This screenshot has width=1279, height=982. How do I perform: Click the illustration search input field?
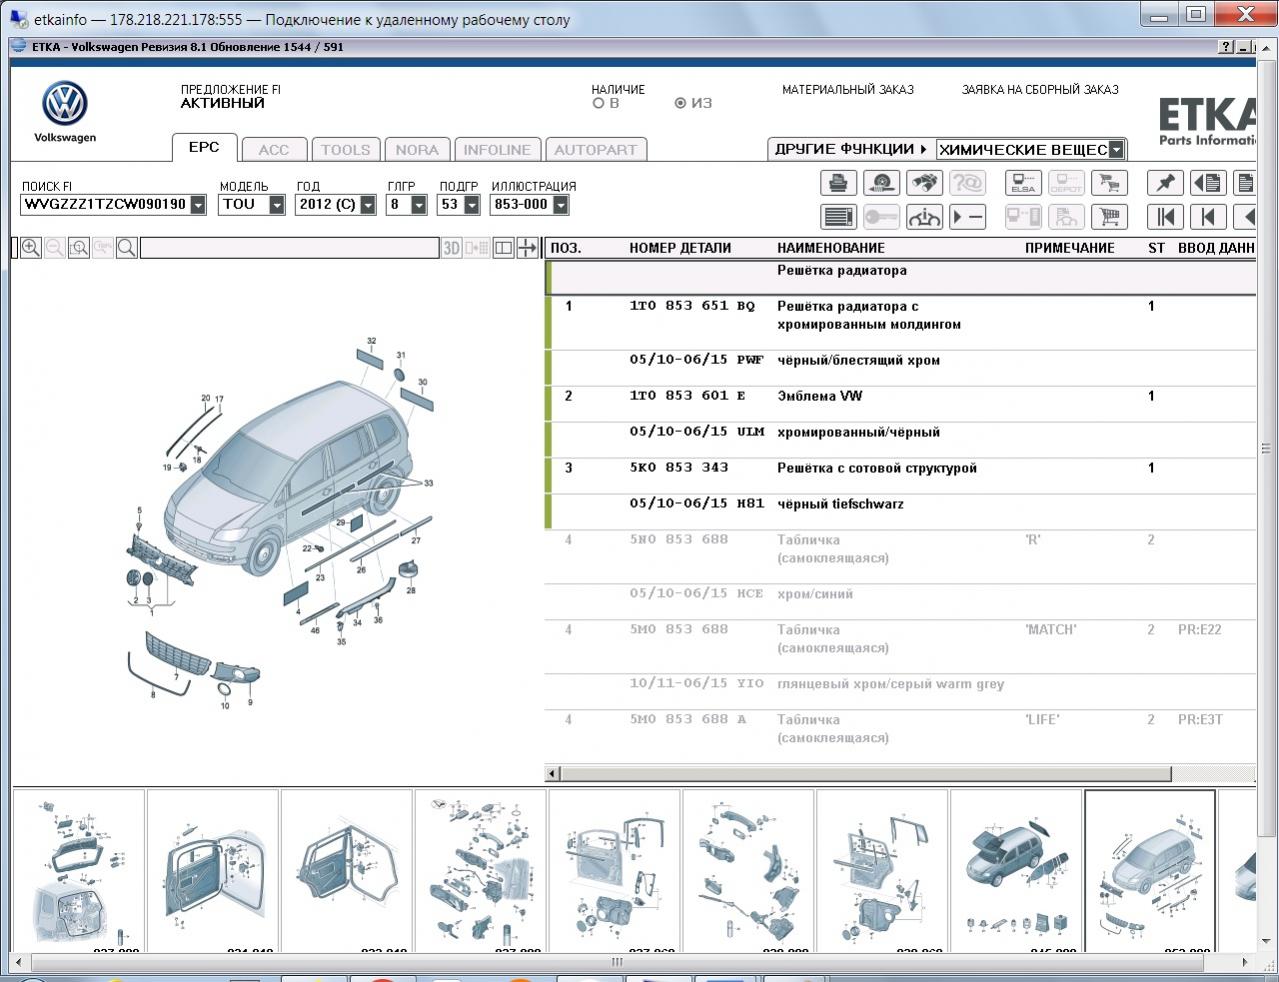point(289,248)
